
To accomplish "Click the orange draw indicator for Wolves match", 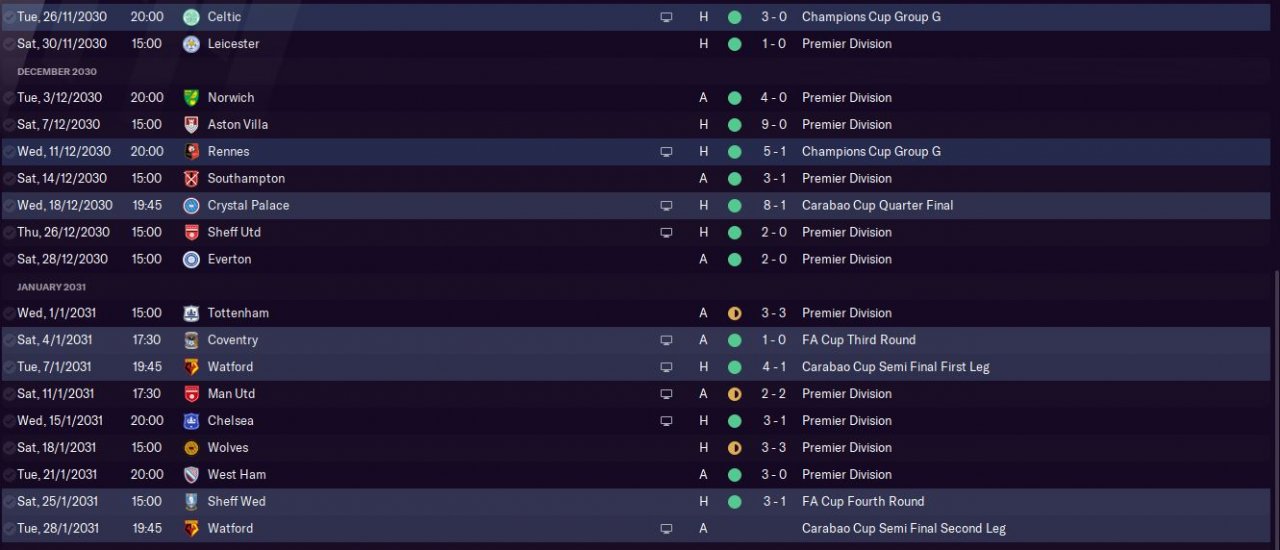I will click(x=734, y=448).
